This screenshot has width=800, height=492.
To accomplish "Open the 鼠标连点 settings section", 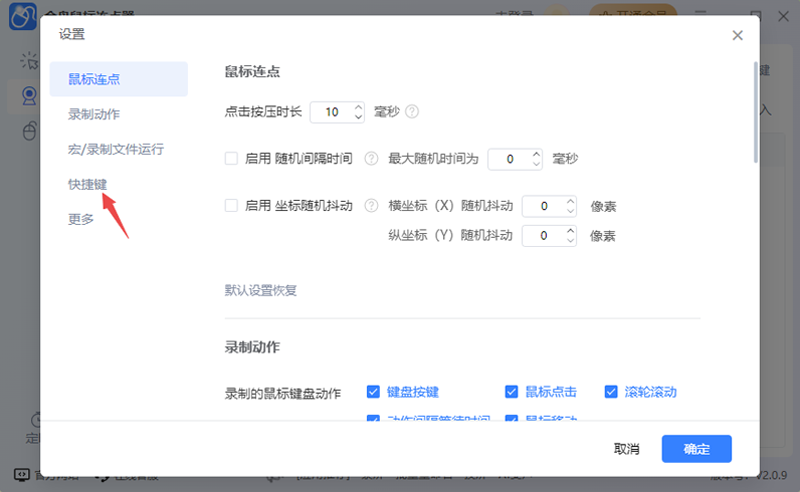I will [118, 79].
